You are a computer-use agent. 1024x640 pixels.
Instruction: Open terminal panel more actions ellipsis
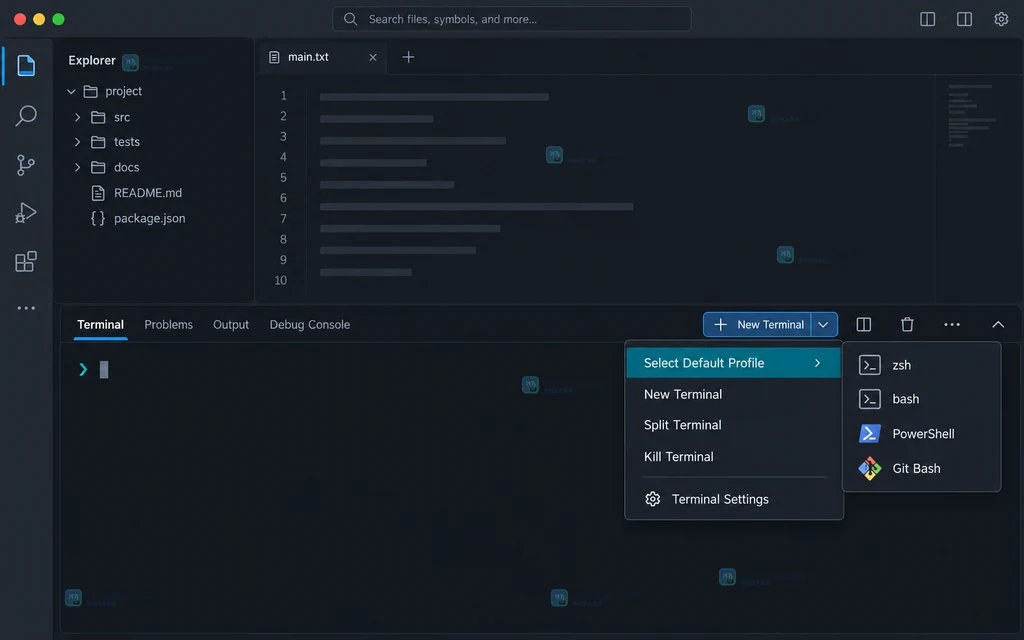click(x=952, y=325)
